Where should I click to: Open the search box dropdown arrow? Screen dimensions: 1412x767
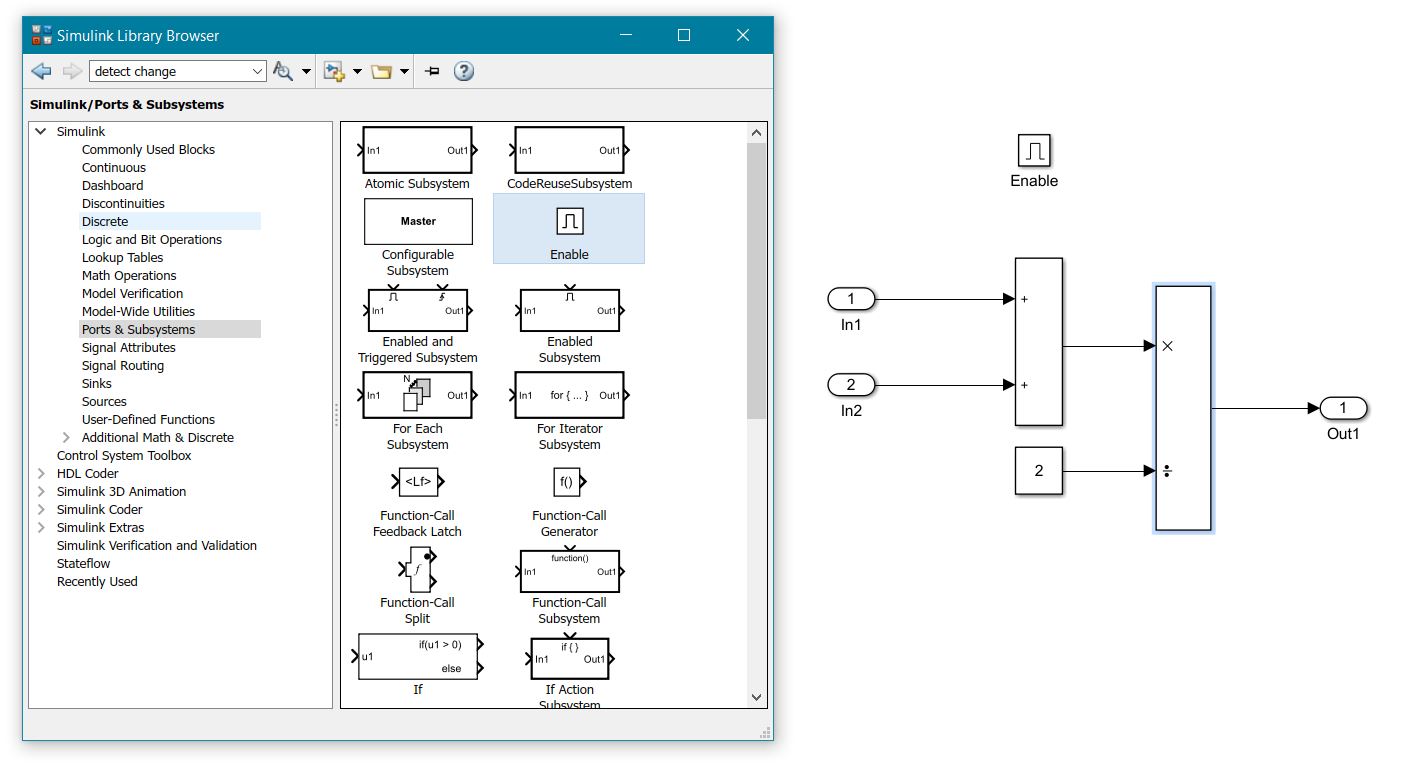pyautogui.click(x=255, y=71)
